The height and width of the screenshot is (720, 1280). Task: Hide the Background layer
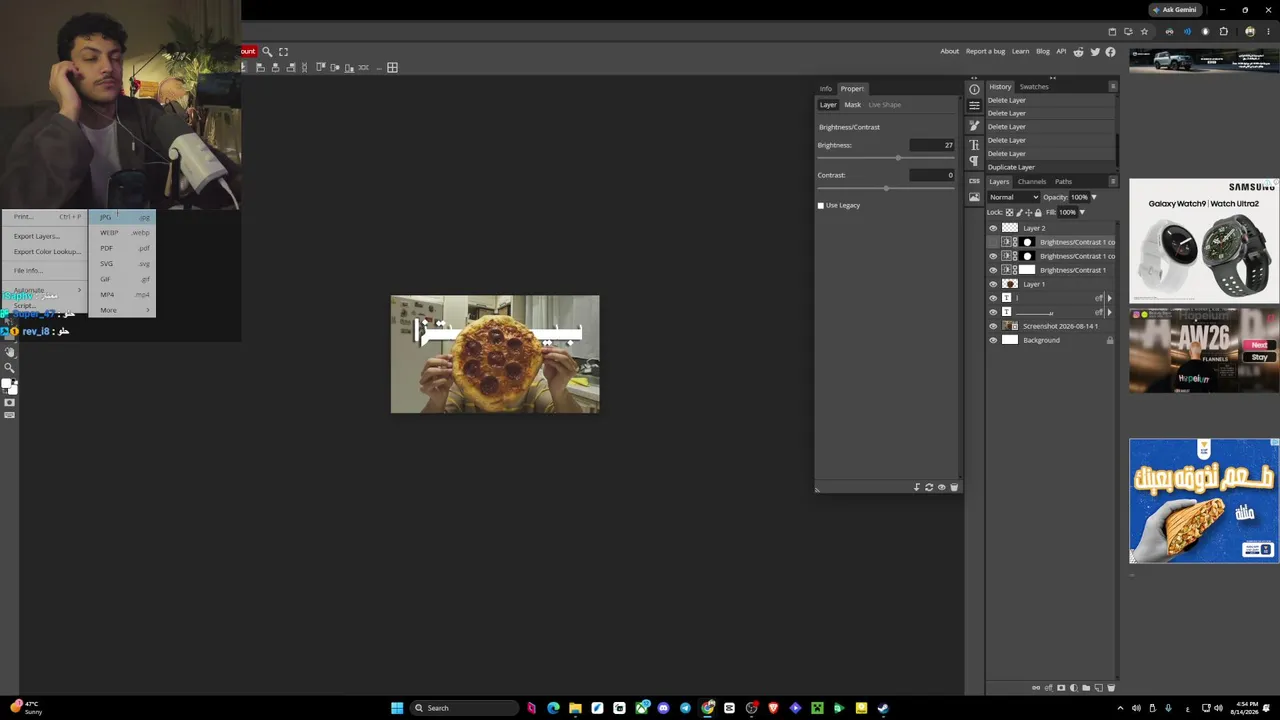[993, 340]
